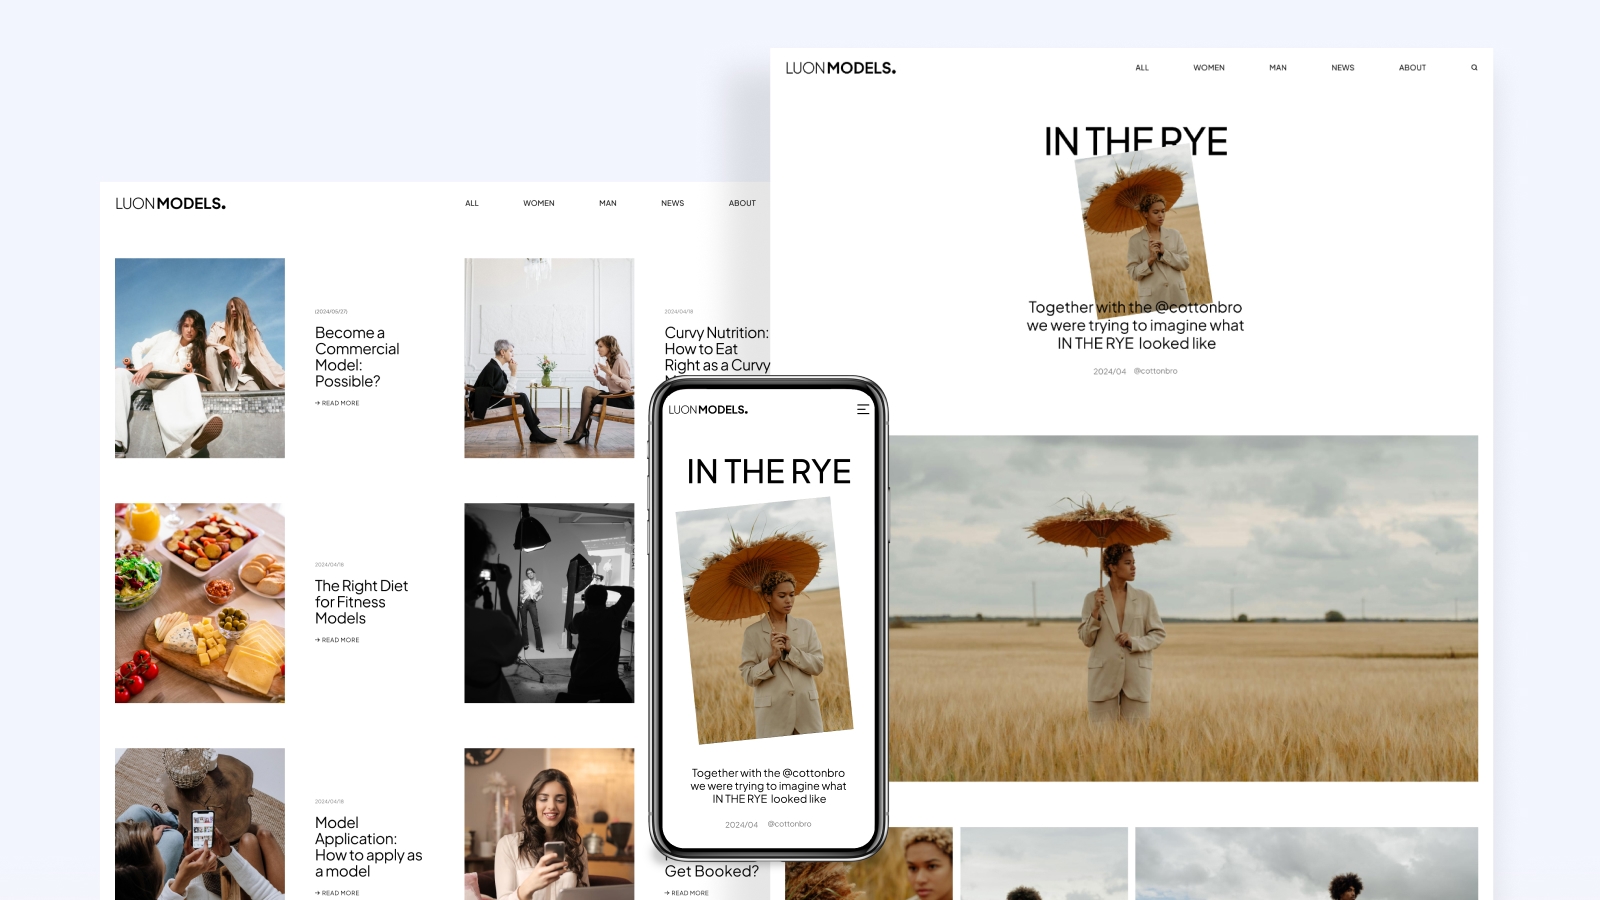Click the LUONMODELS logo on the right page
Image resolution: width=1600 pixels, height=900 pixels.
pos(840,68)
